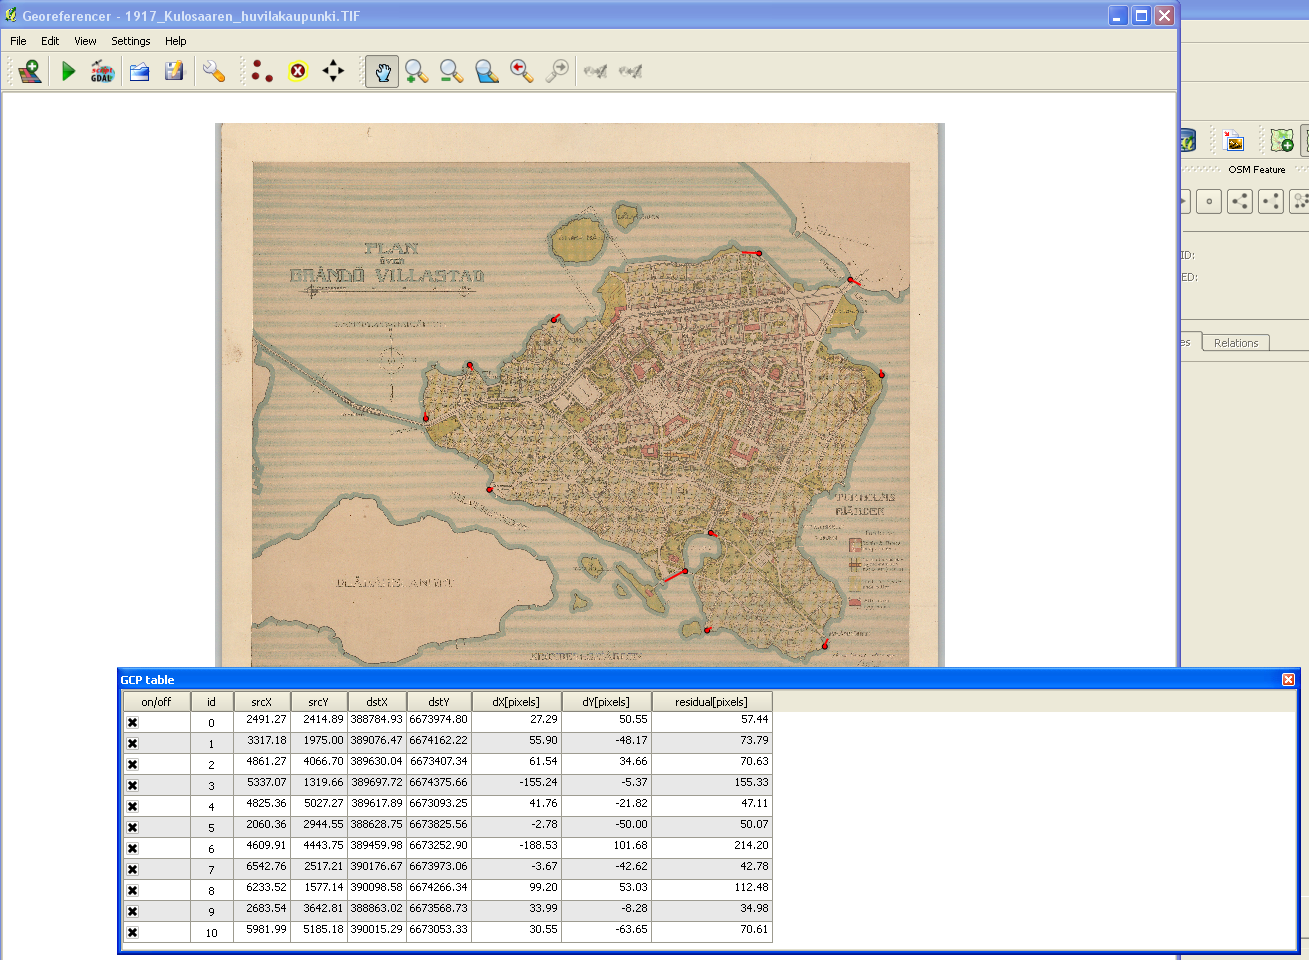Screen dimensions: 1309x960
Task: Click the Save GCP points icon
Action: [174, 71]
